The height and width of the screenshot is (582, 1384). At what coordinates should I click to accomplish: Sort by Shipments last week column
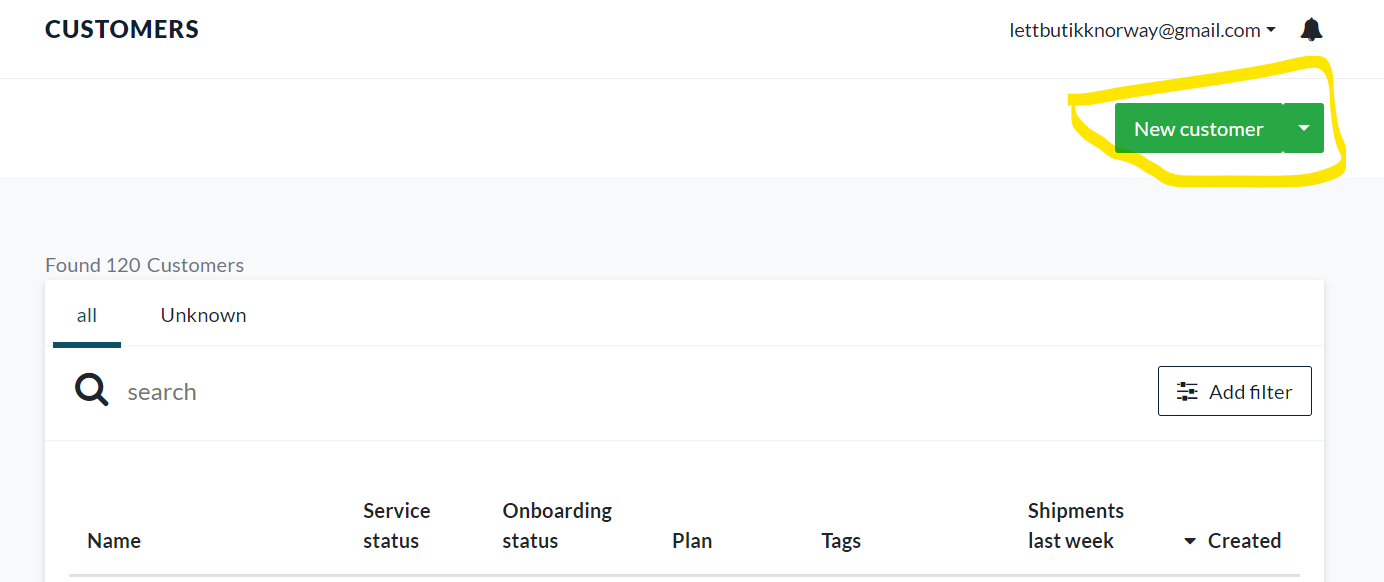click(1075, 526)
